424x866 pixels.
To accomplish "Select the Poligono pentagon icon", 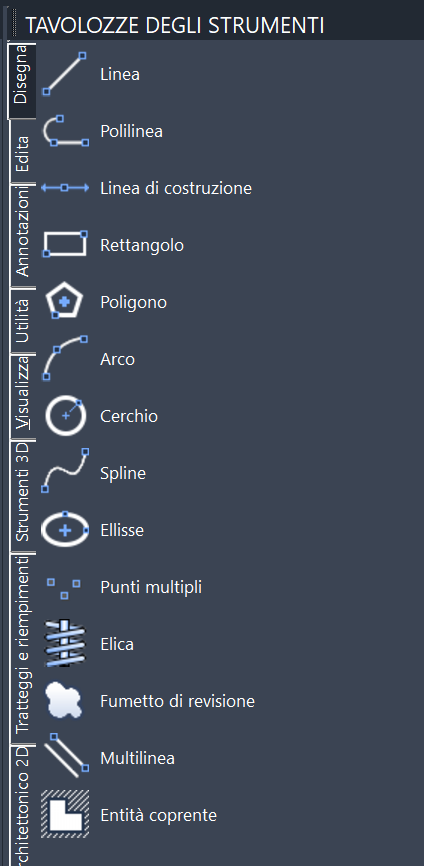I will click(x=65, y=302).
